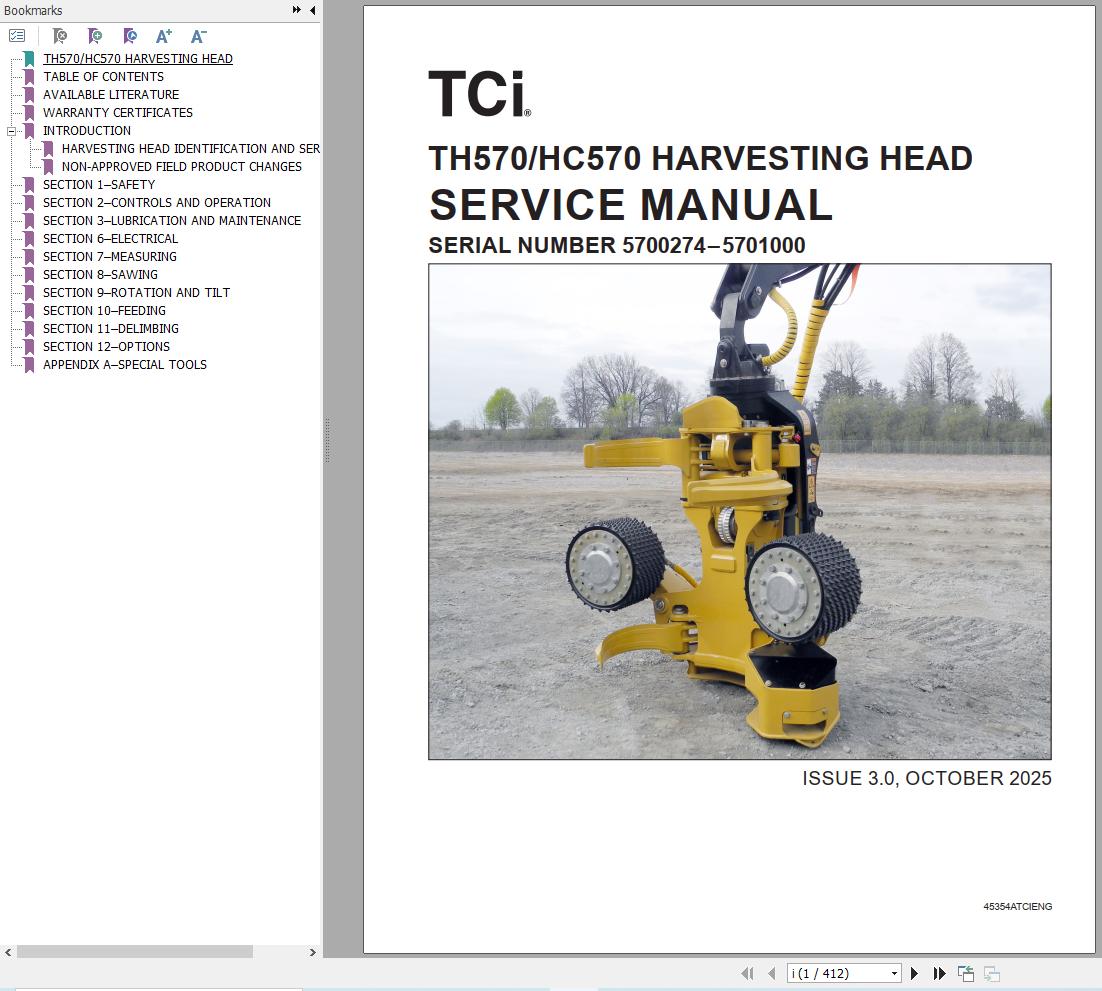Advance to next page arrow
Viewport: 1102px width, 991px height.
914,972
